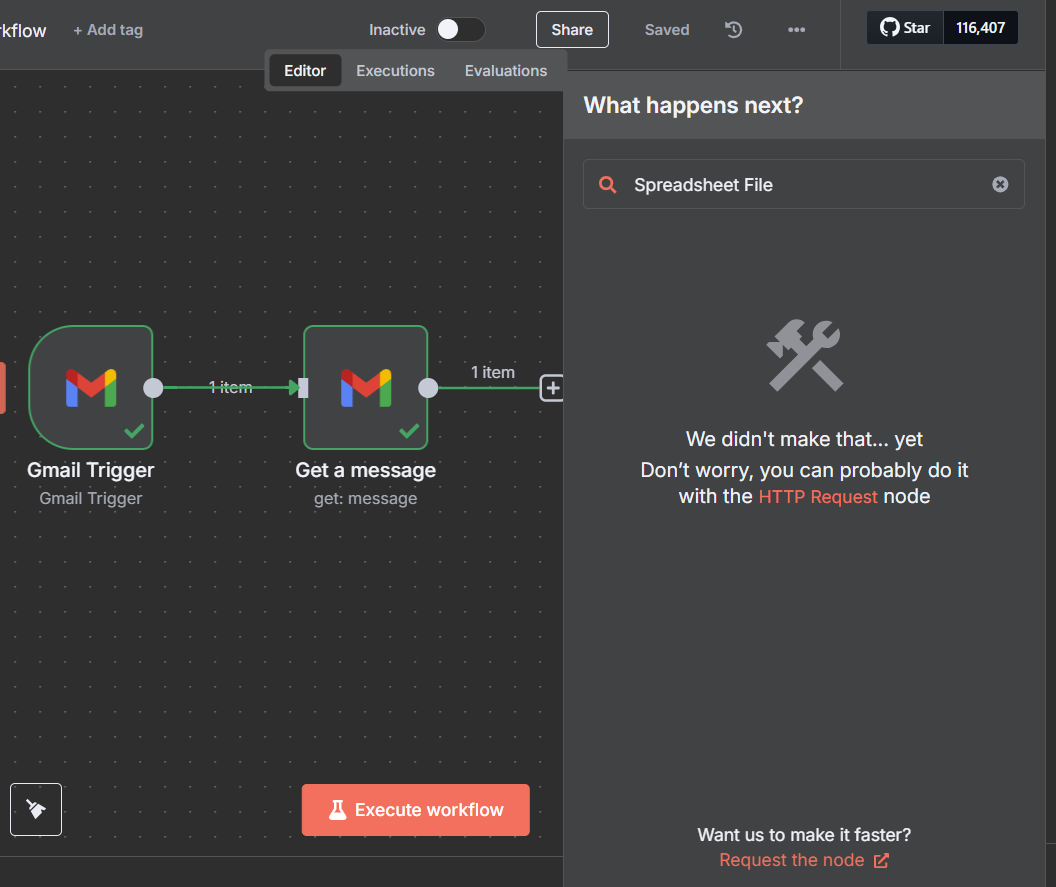Click the crossed tools placeholder icon
The width and height of the screenshot is (1056, 887).
804,355
